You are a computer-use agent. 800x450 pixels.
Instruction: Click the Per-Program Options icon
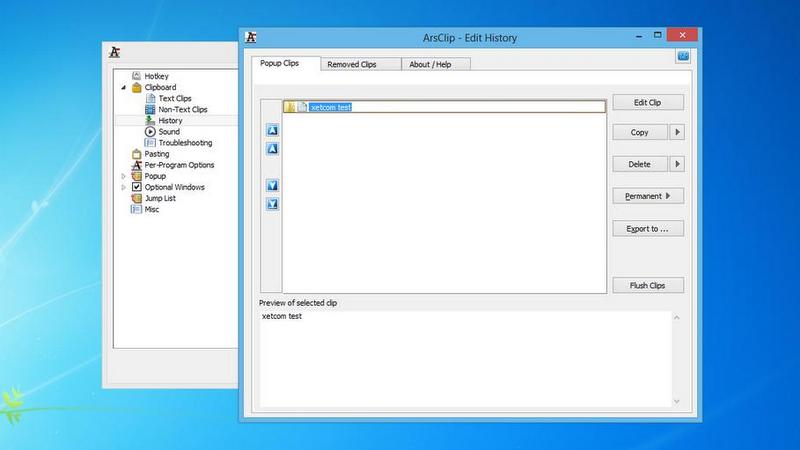click(136, 165)
